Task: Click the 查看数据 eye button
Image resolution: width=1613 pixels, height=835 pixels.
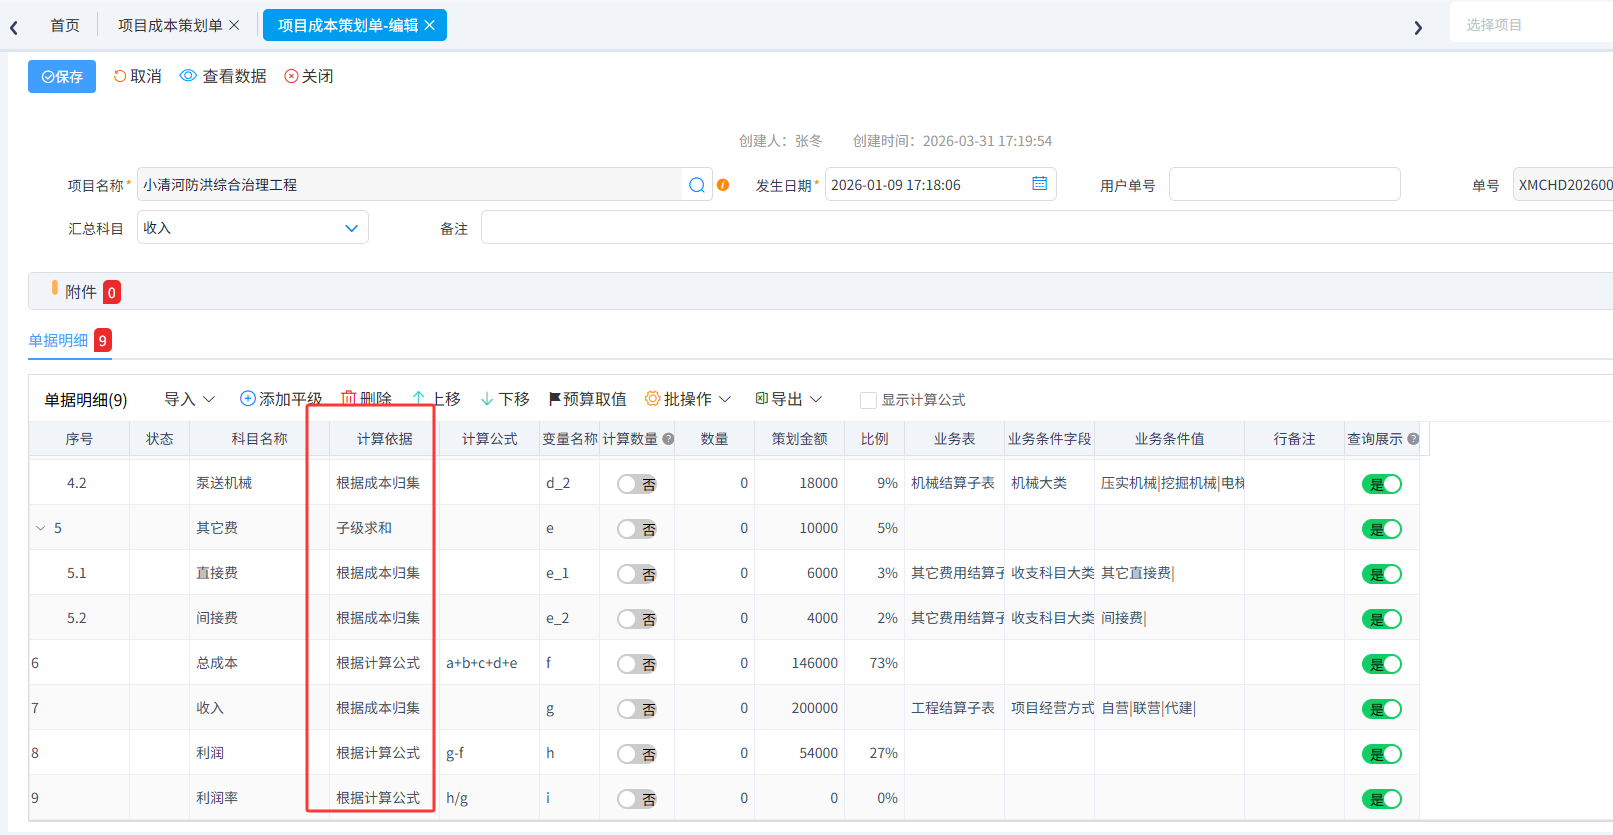Action: [223, 76]
